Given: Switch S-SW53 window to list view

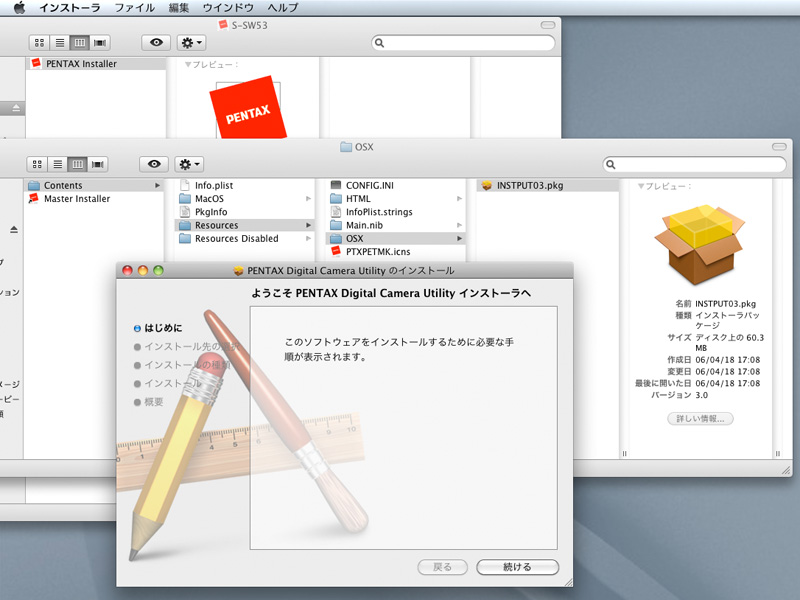Looking at the screenshot, I should [60, 43].
